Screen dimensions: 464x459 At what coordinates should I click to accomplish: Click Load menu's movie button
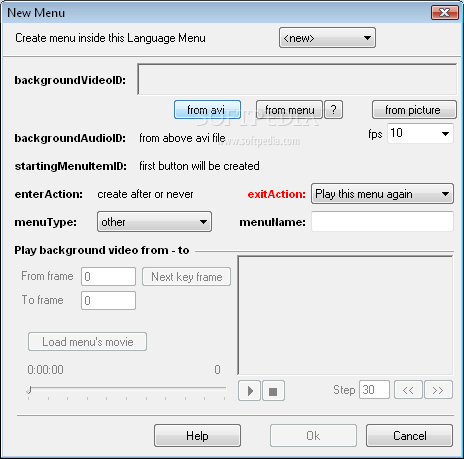pyautogui.click(x=87, y=342)
